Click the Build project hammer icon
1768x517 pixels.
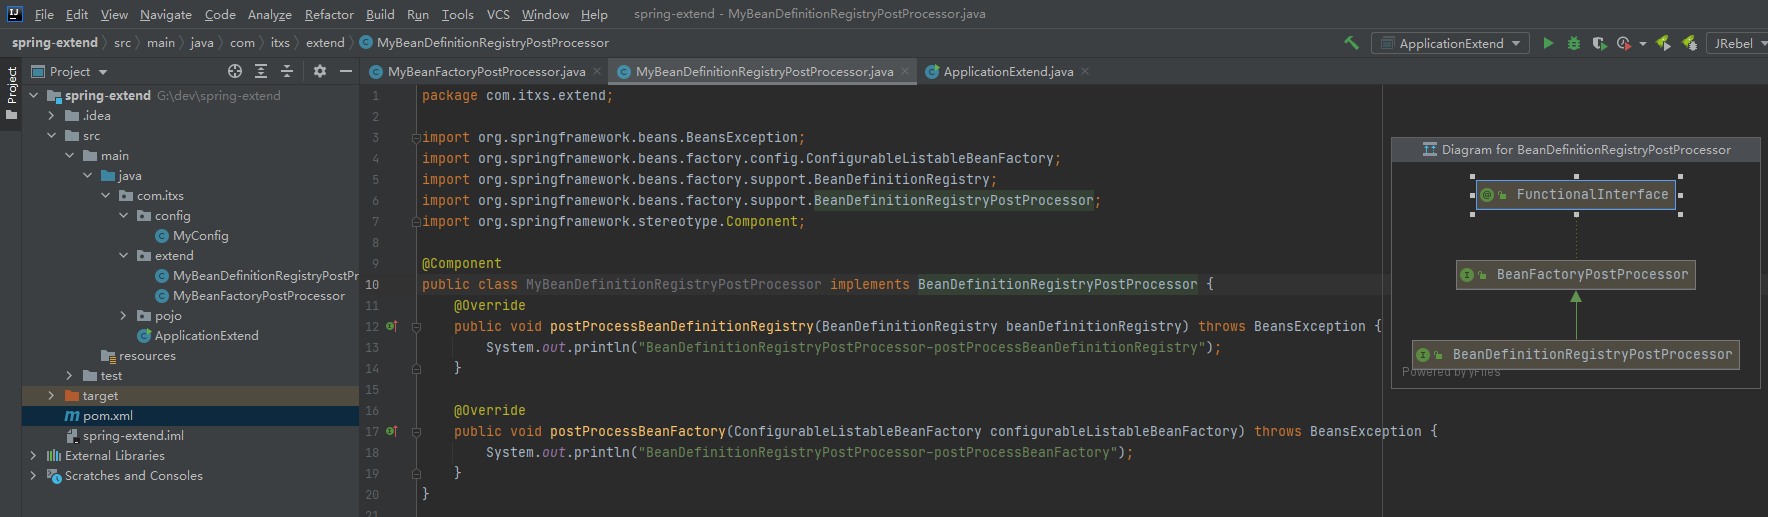click(1351, 43)
